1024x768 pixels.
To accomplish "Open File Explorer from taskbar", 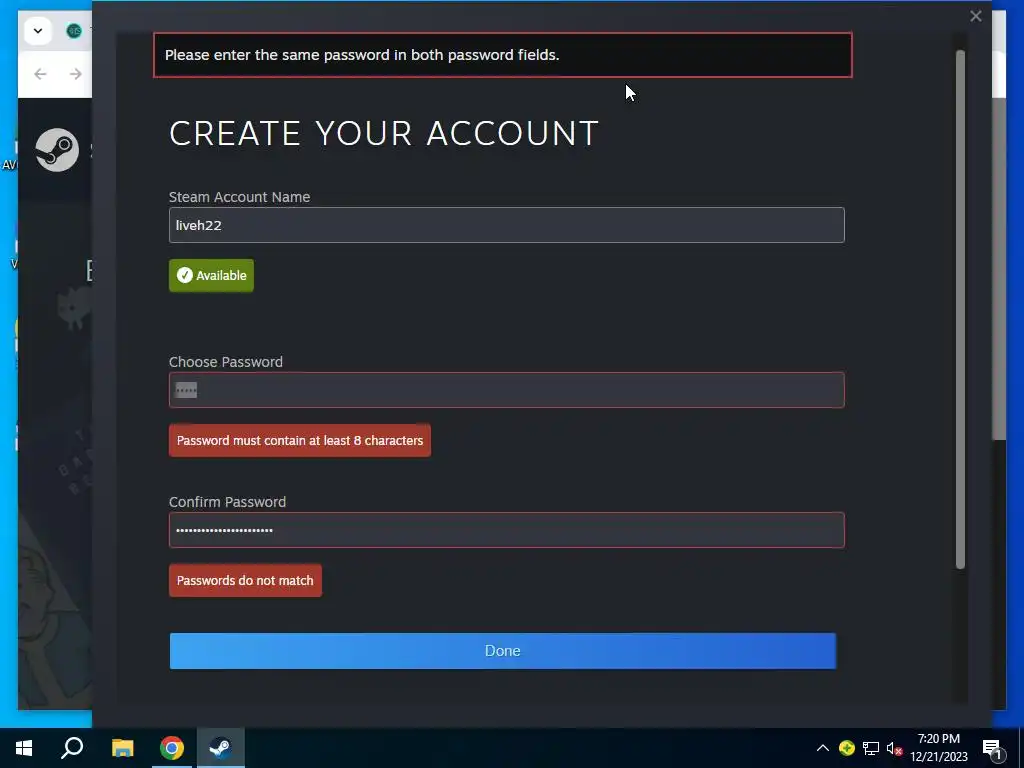I will pyautogui.click(x=122, y=748).
